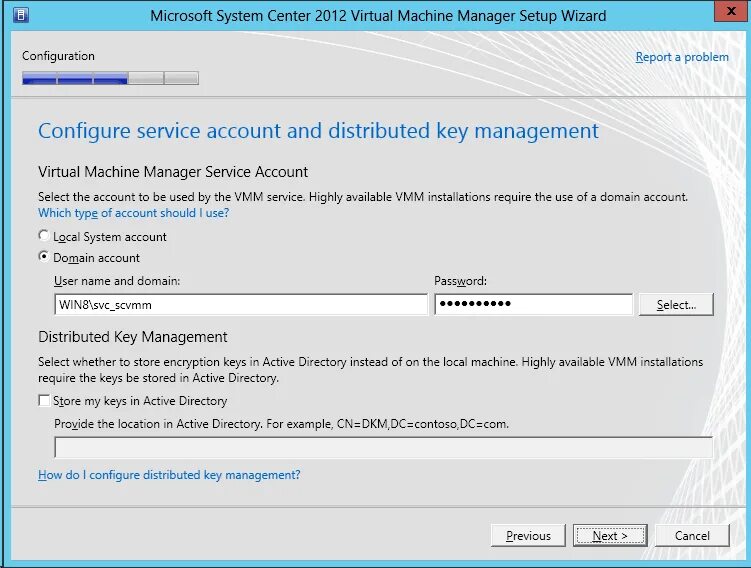This screenshot has width=751, height=568.
Task: Click the Active Directory location field
Action: point(384,447)
